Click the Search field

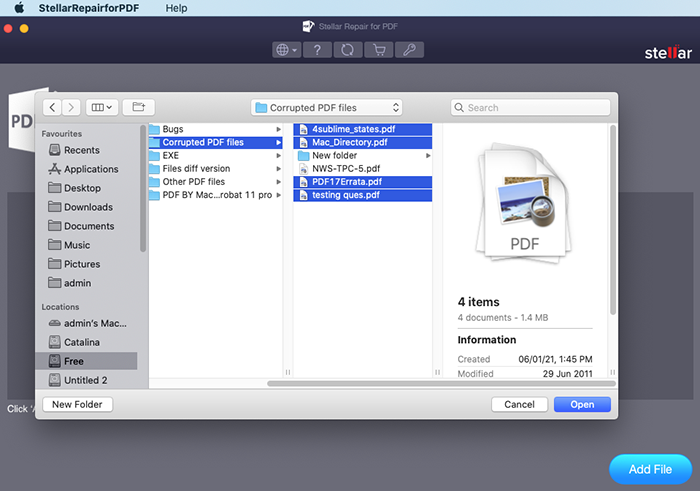point(530,107)
